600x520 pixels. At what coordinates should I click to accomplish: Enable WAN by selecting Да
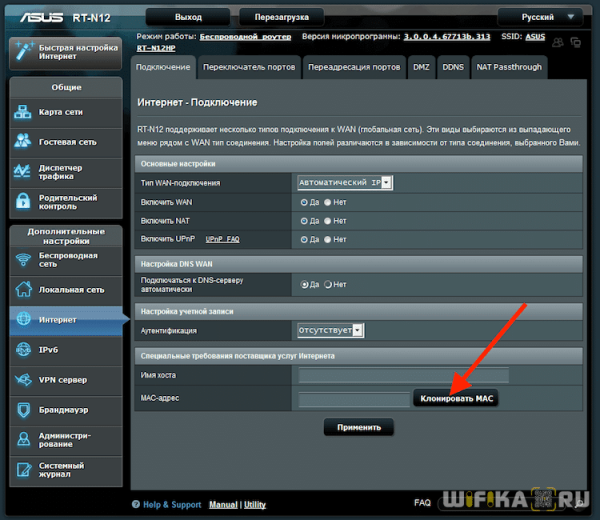point(304,202)
